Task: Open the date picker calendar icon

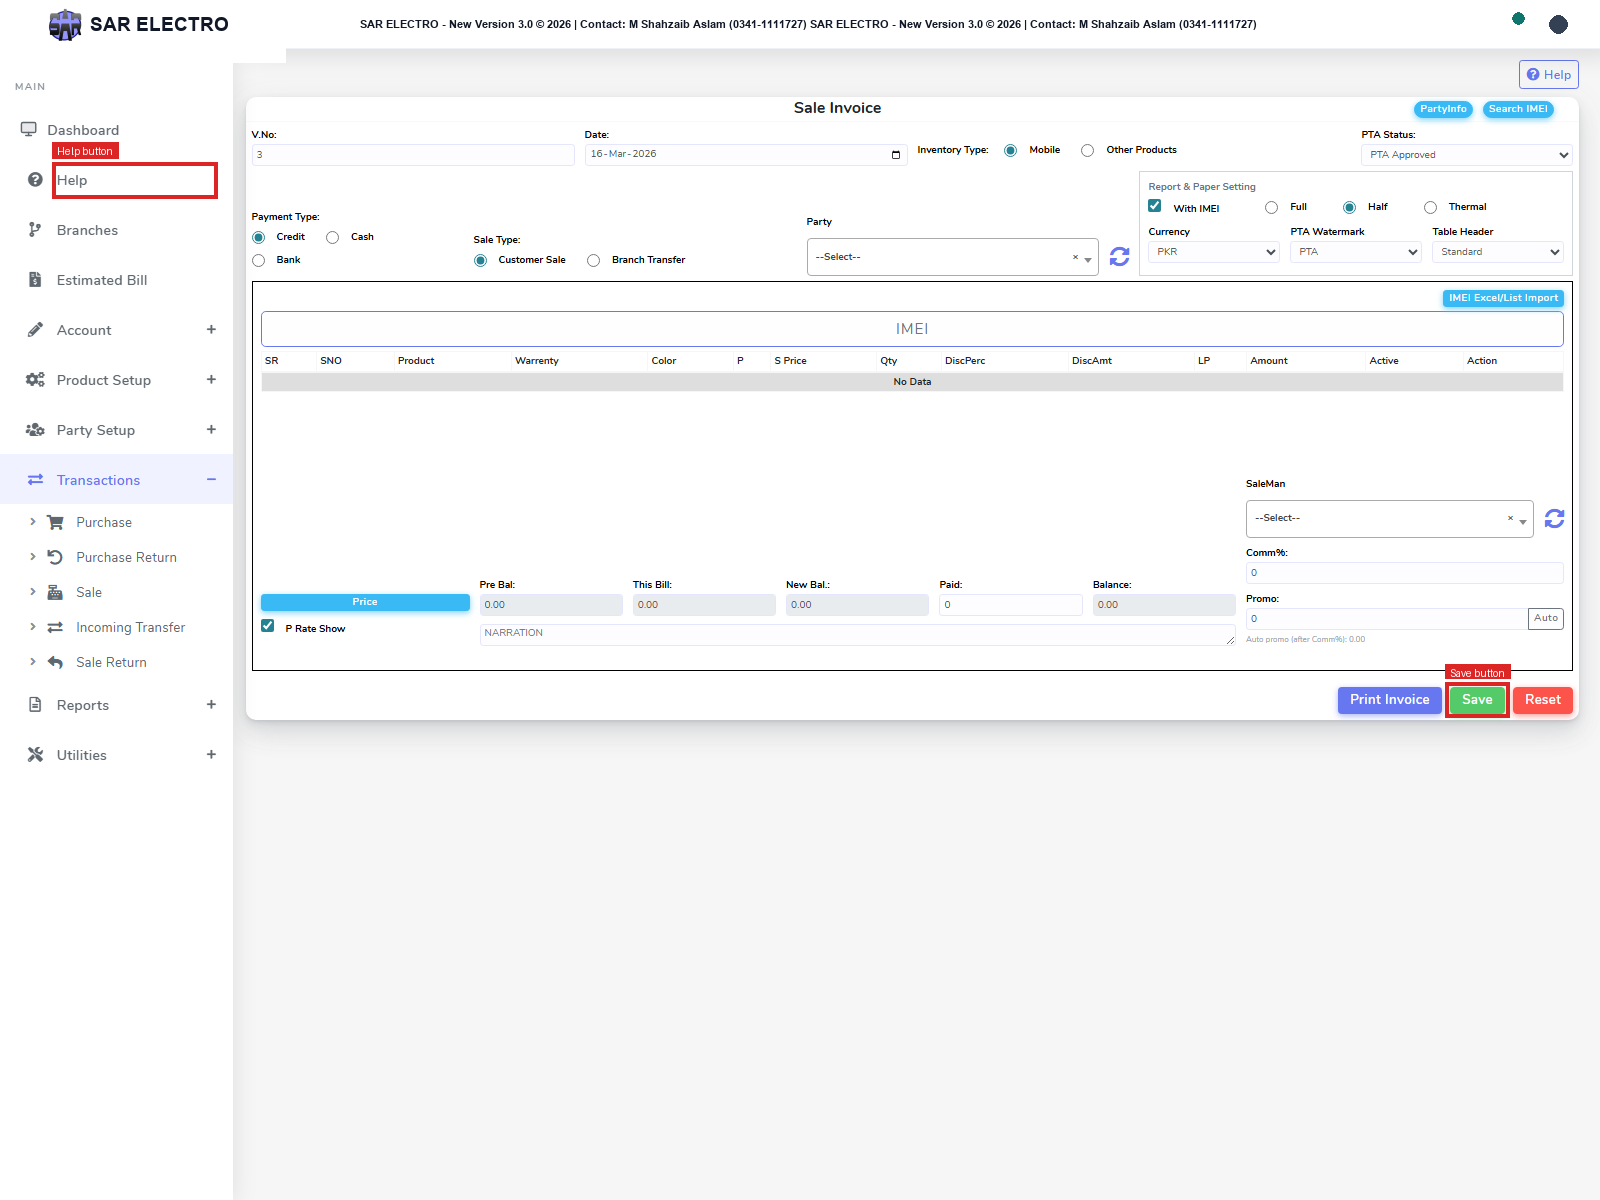Action: (x=896, y=154)
